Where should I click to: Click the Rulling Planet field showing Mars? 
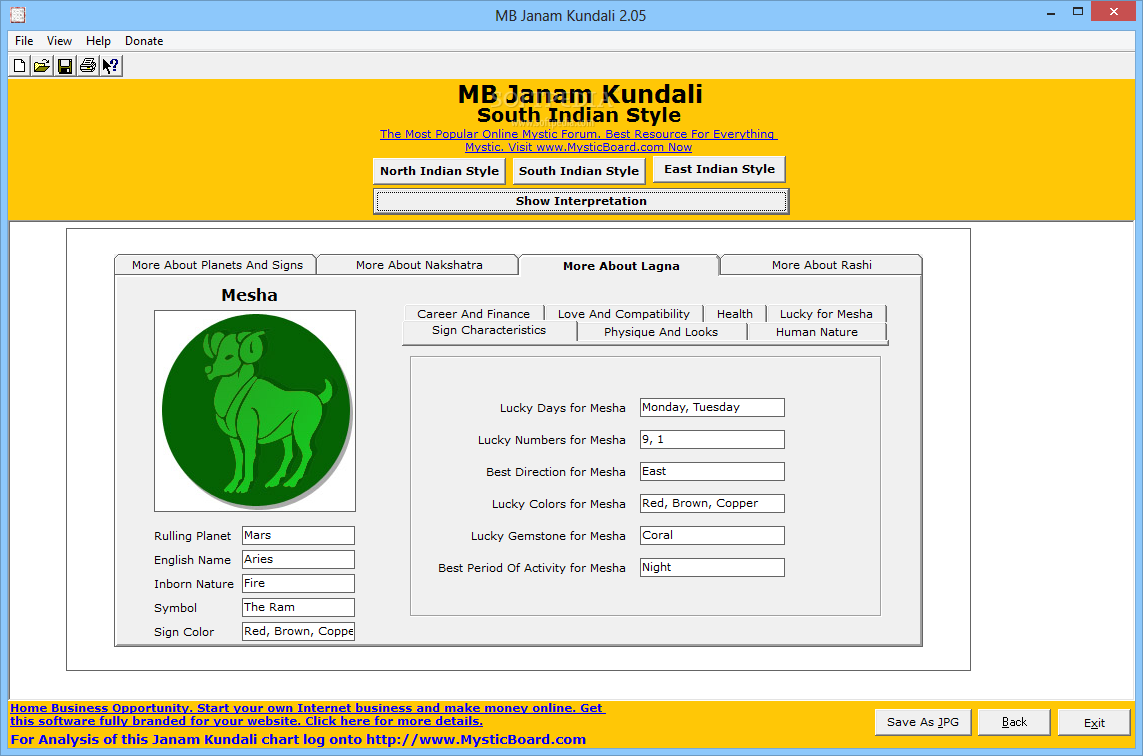click(298, 536)
